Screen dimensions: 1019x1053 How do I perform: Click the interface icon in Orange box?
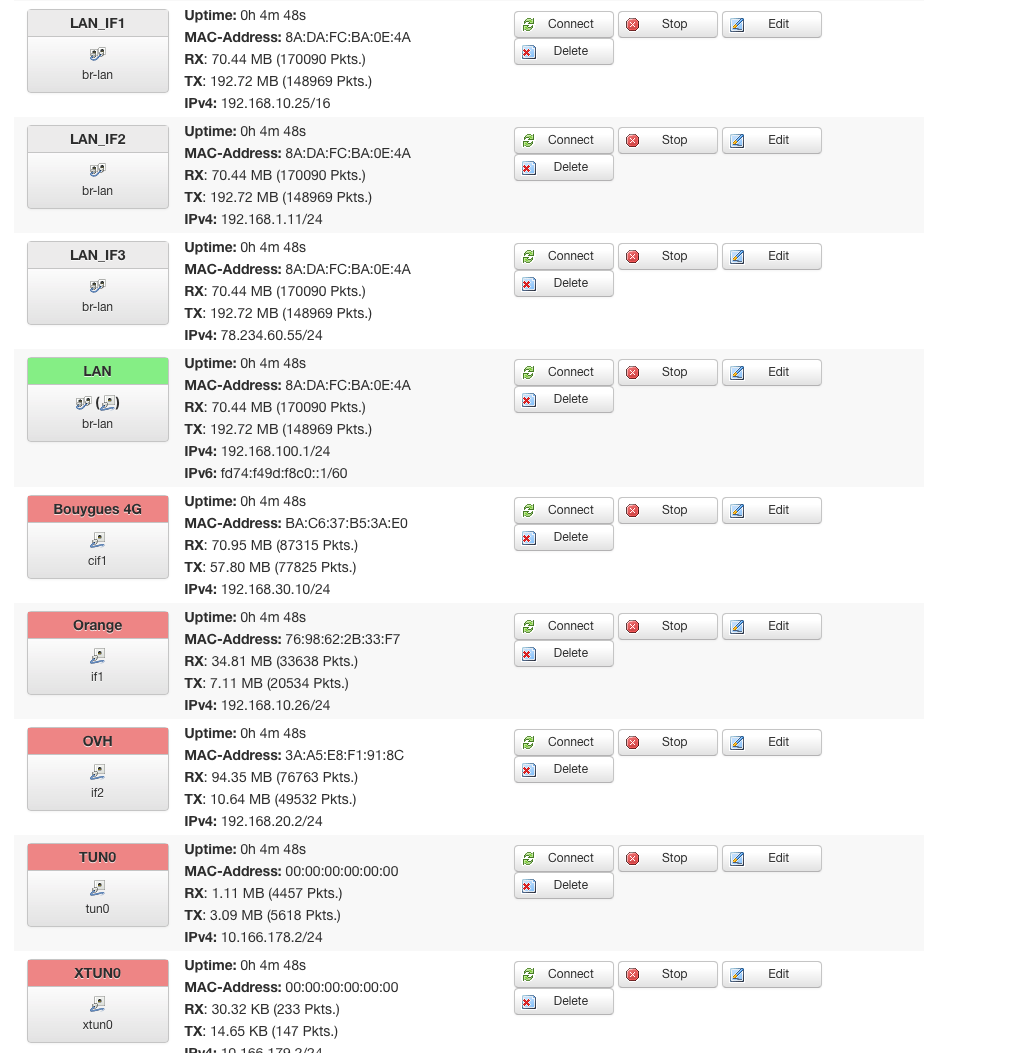[x=97, y=656]
